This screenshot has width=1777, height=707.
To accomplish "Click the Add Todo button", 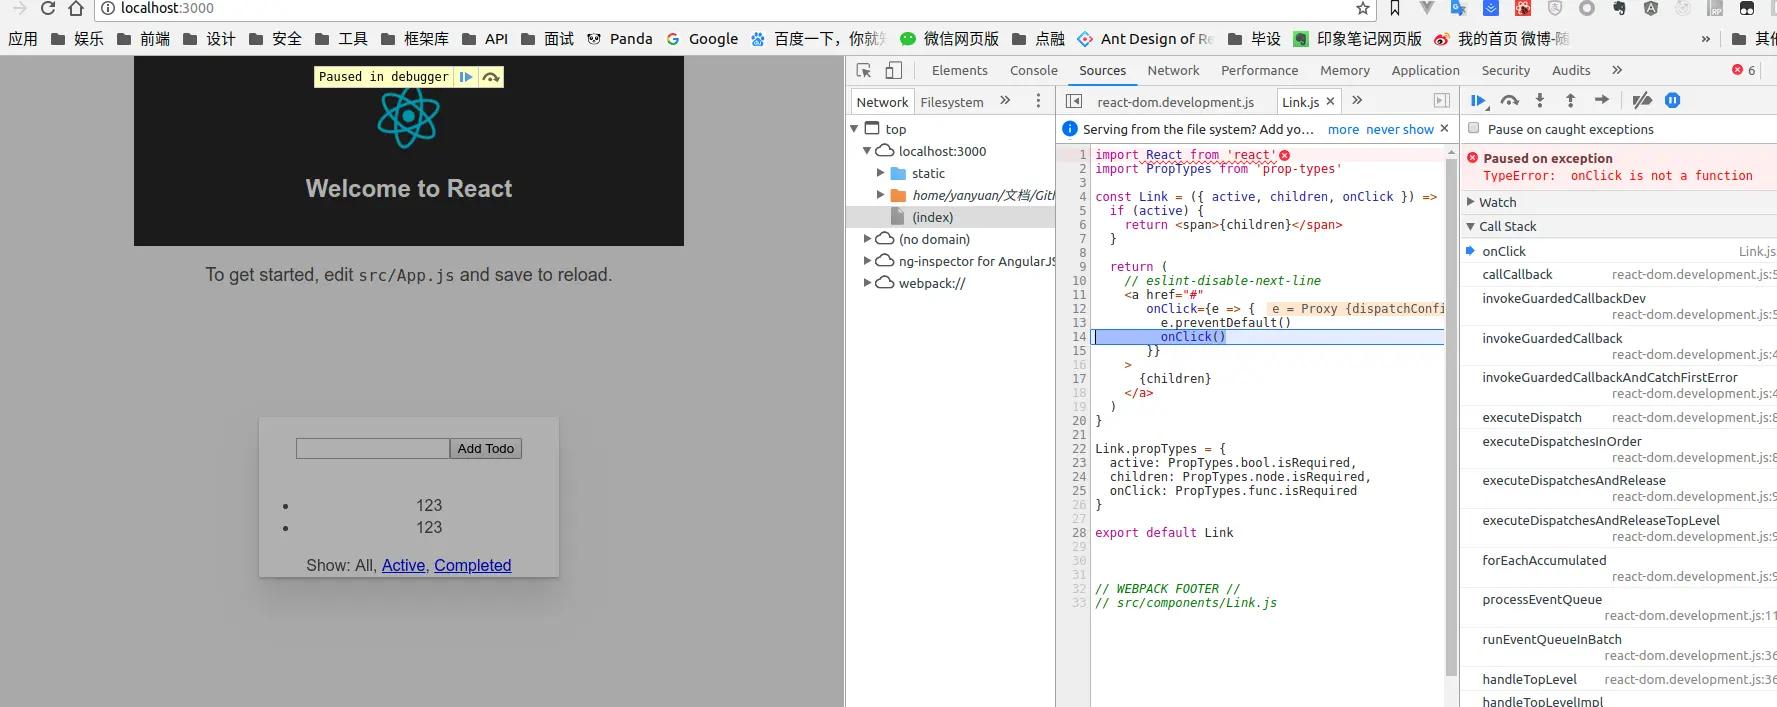I will point(485,449).
